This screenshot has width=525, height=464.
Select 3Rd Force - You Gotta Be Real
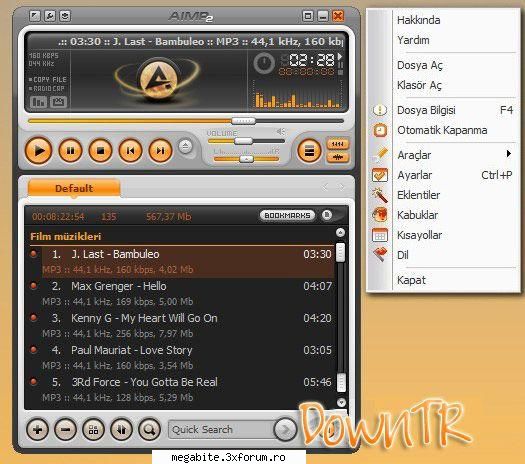(x=188, y=389)
